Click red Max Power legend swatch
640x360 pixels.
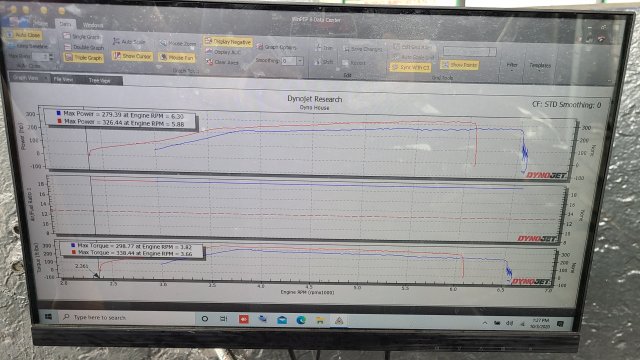[x=60, y=121]
